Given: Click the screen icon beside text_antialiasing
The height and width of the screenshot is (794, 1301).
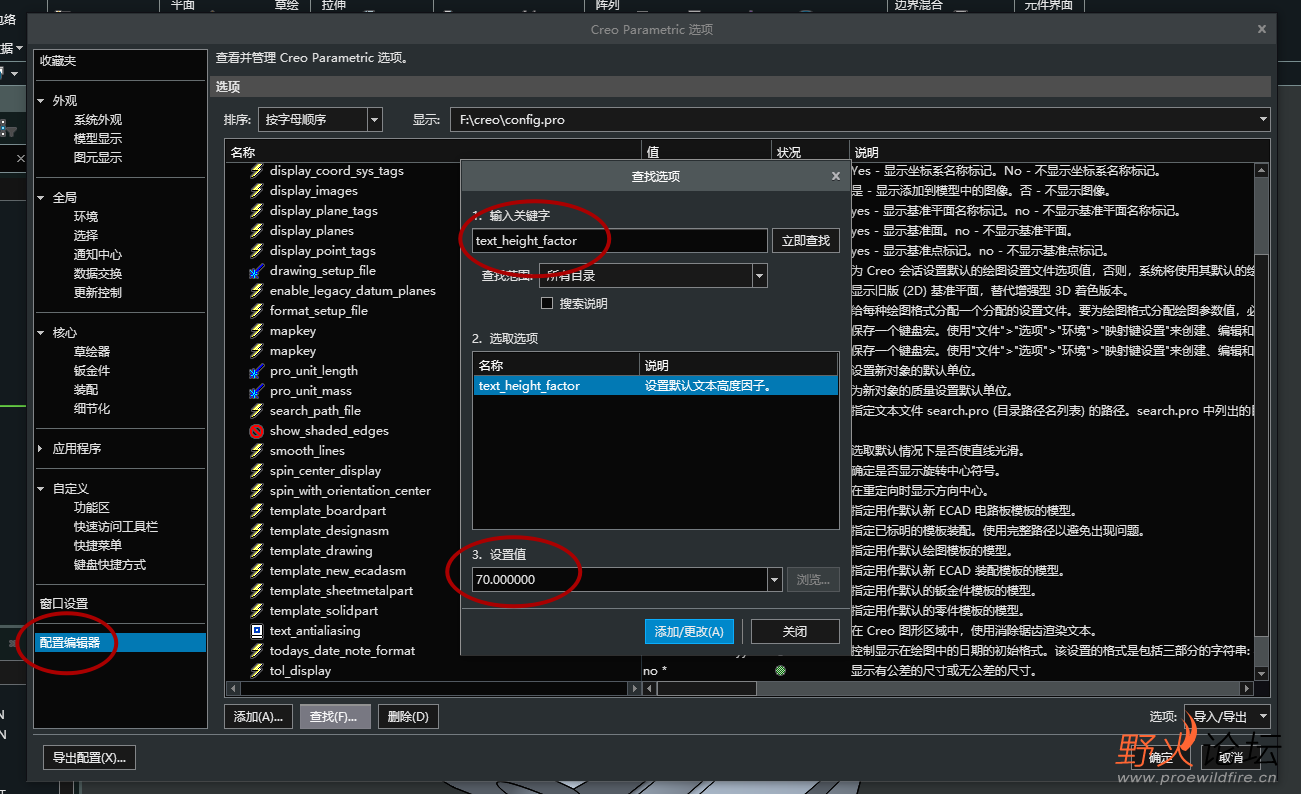Looking at the screenshot, I should click(x=257, y=631).
